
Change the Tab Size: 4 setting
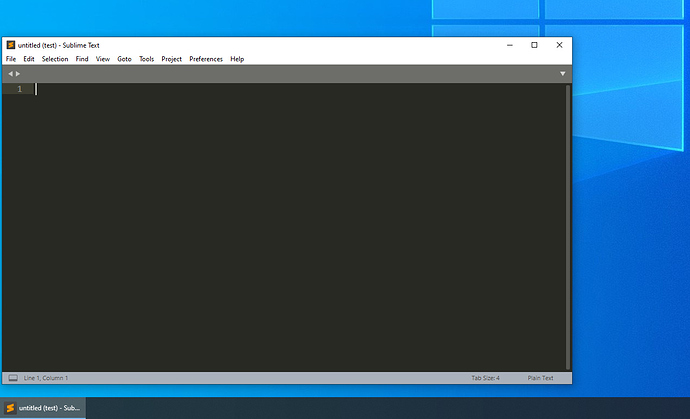point(485,378)
